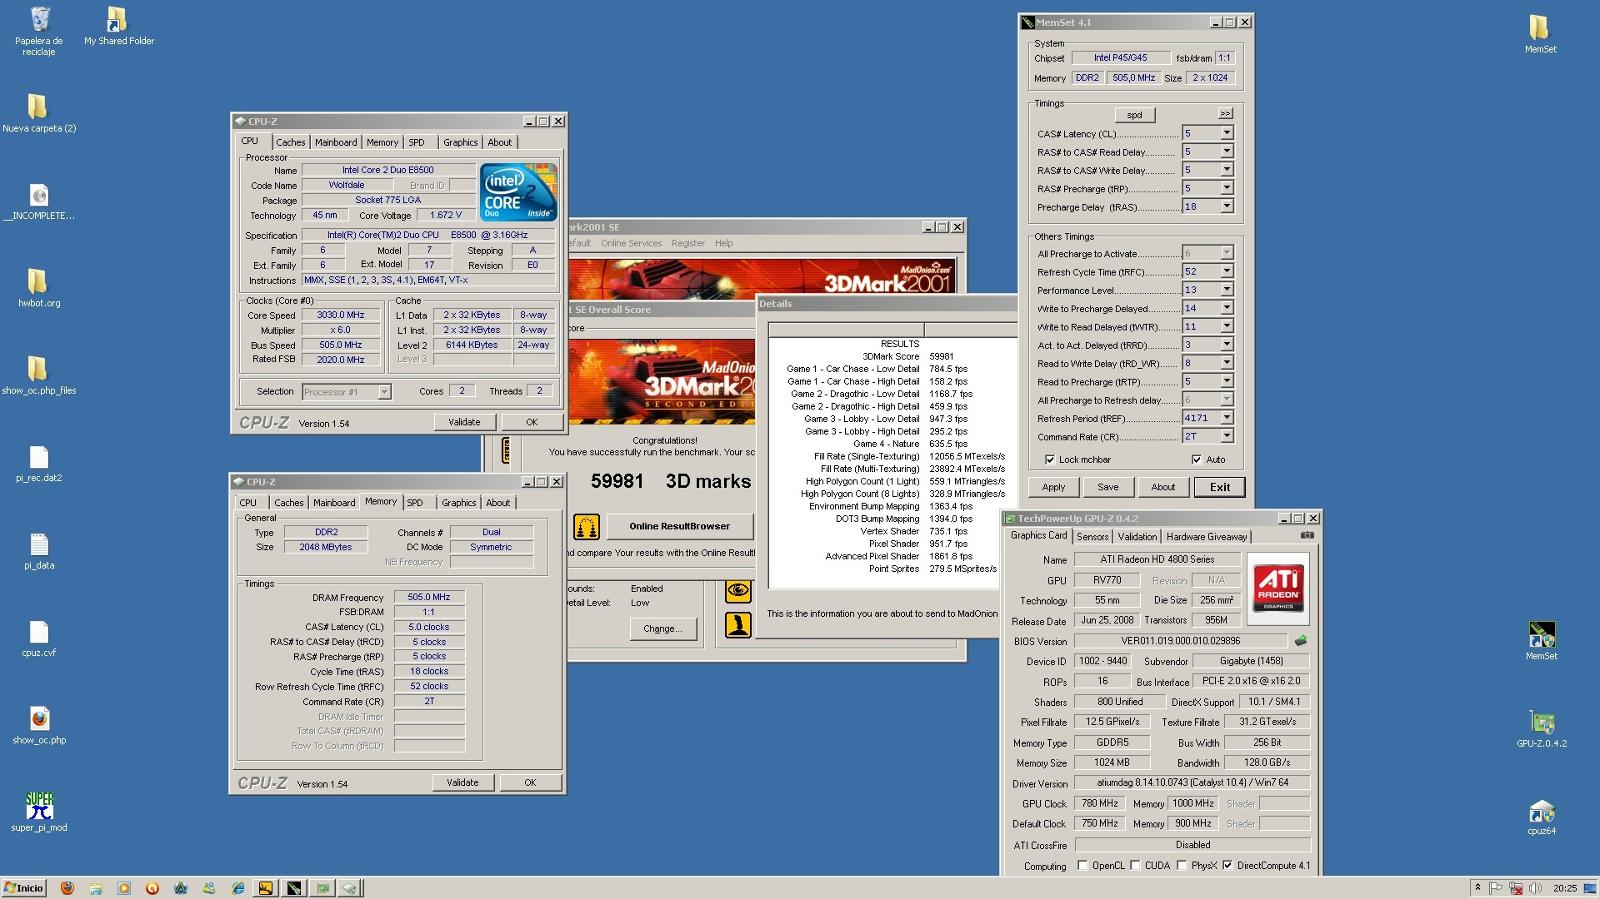The width and height of the screenshot is (1600, 899).
Task: Click the taskbar clock showing 20:25
Action: [x=1565, y=887]
